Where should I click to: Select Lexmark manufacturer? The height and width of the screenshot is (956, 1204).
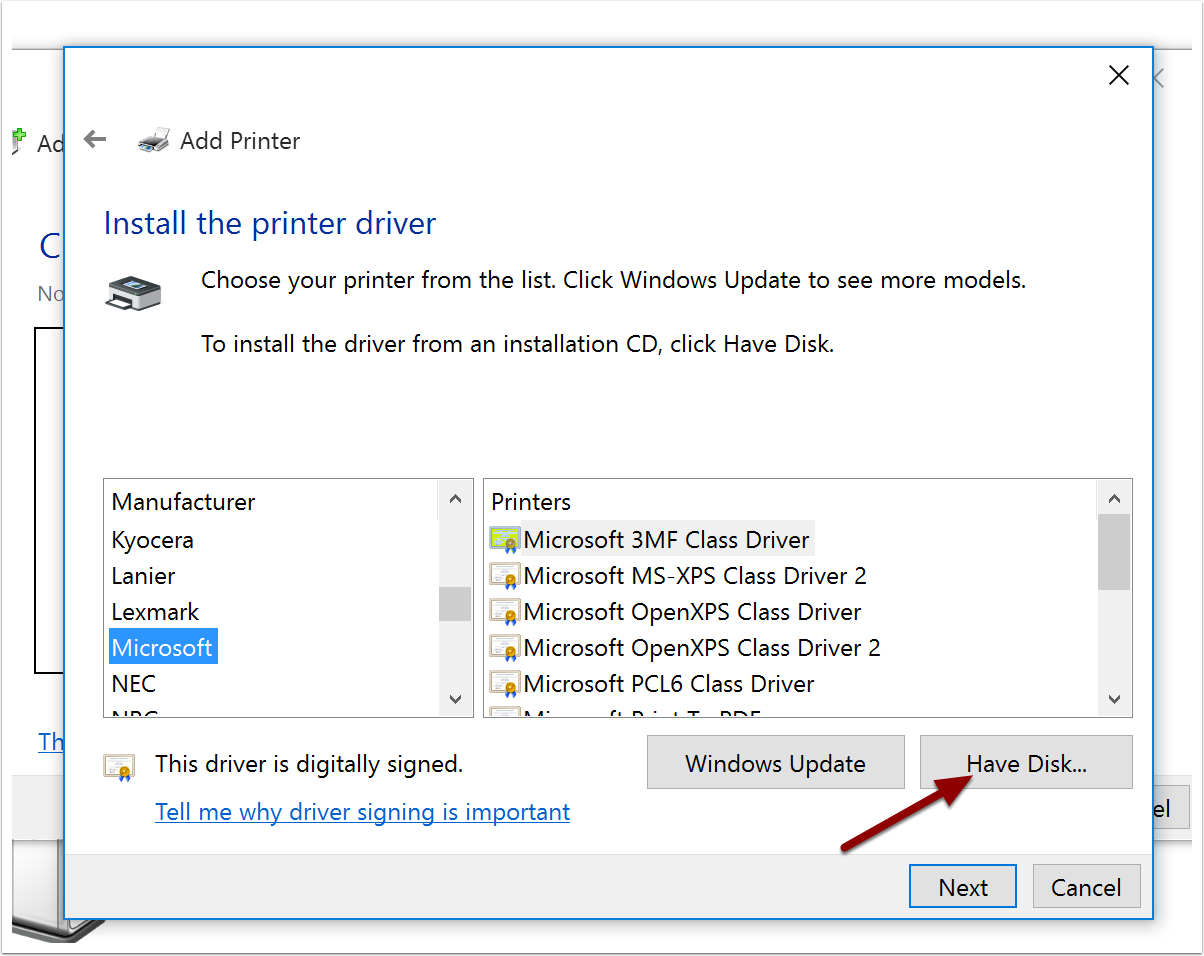(155, 612)
